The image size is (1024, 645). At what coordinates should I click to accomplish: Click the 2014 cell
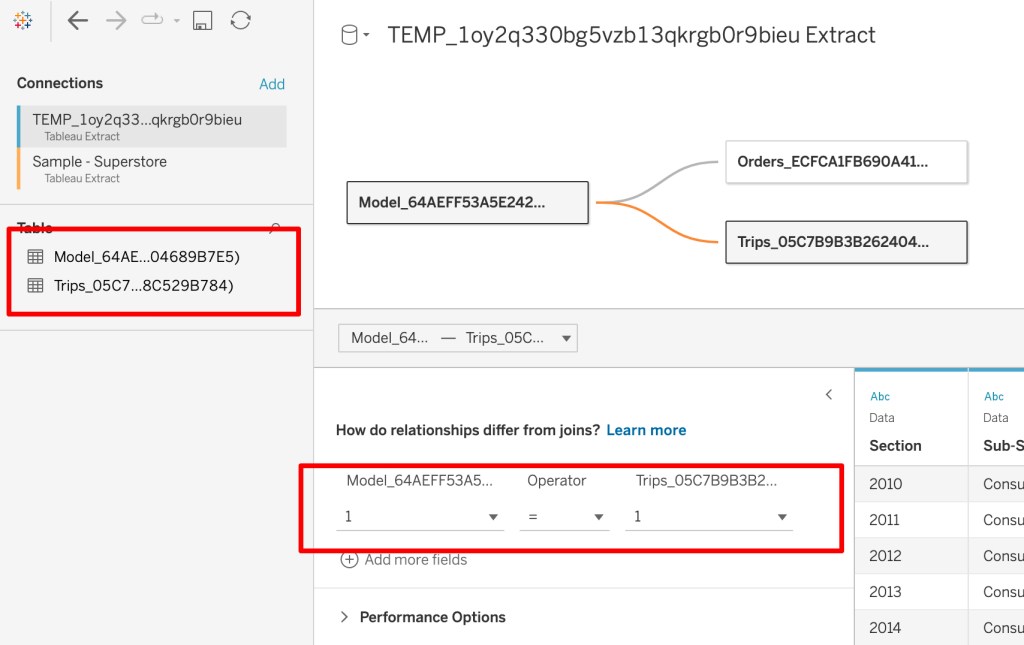pos(911,627)
